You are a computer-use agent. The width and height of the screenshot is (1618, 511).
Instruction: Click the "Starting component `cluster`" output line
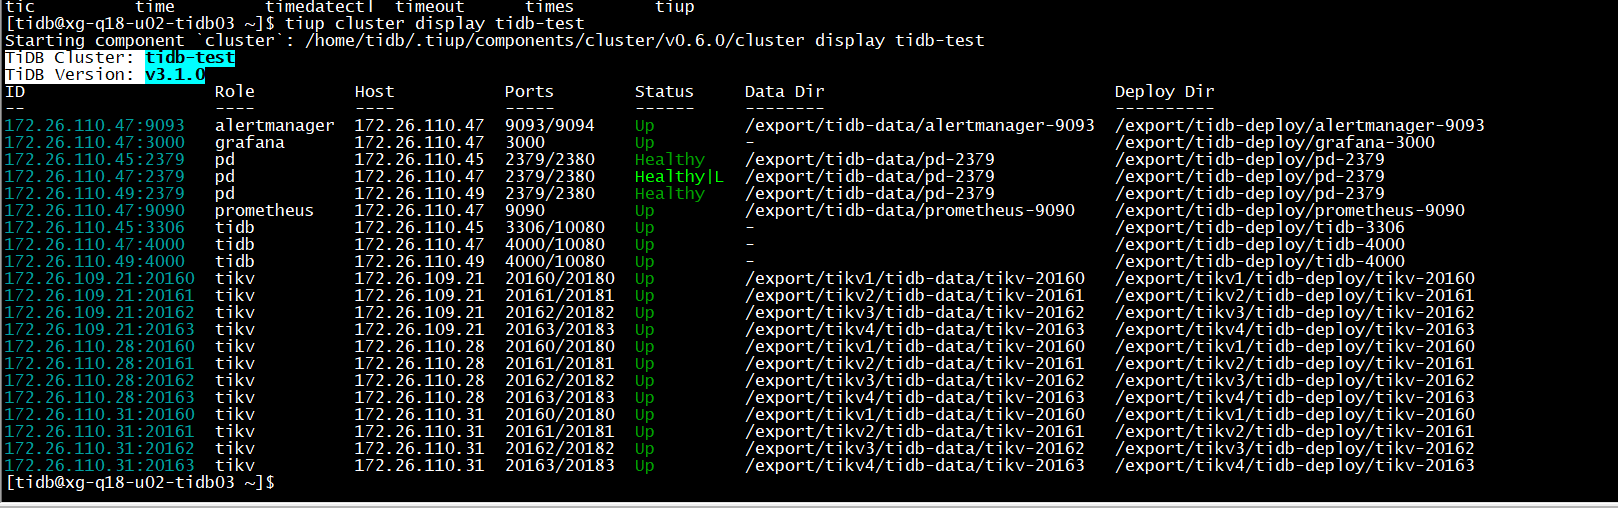click(495, 41)
